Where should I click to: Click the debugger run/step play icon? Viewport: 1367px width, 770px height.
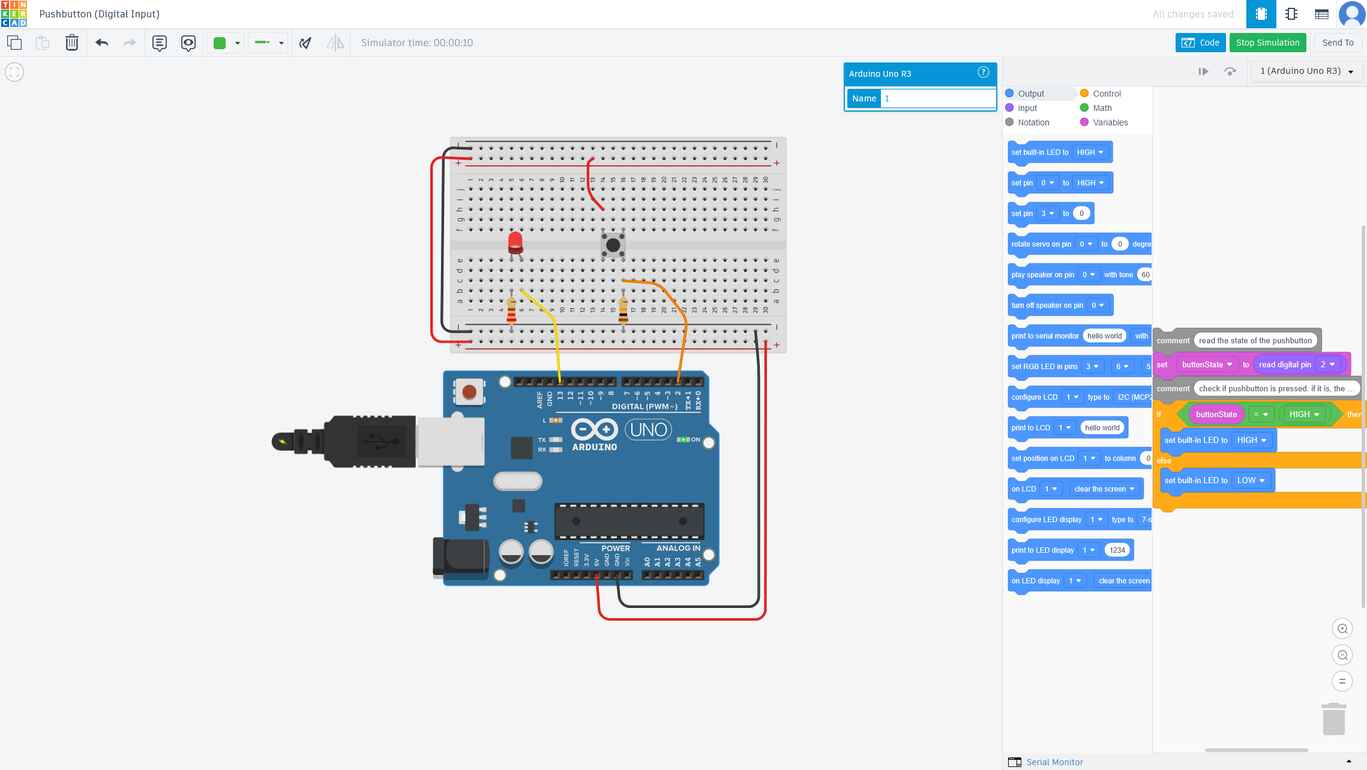pos(1203,72)
